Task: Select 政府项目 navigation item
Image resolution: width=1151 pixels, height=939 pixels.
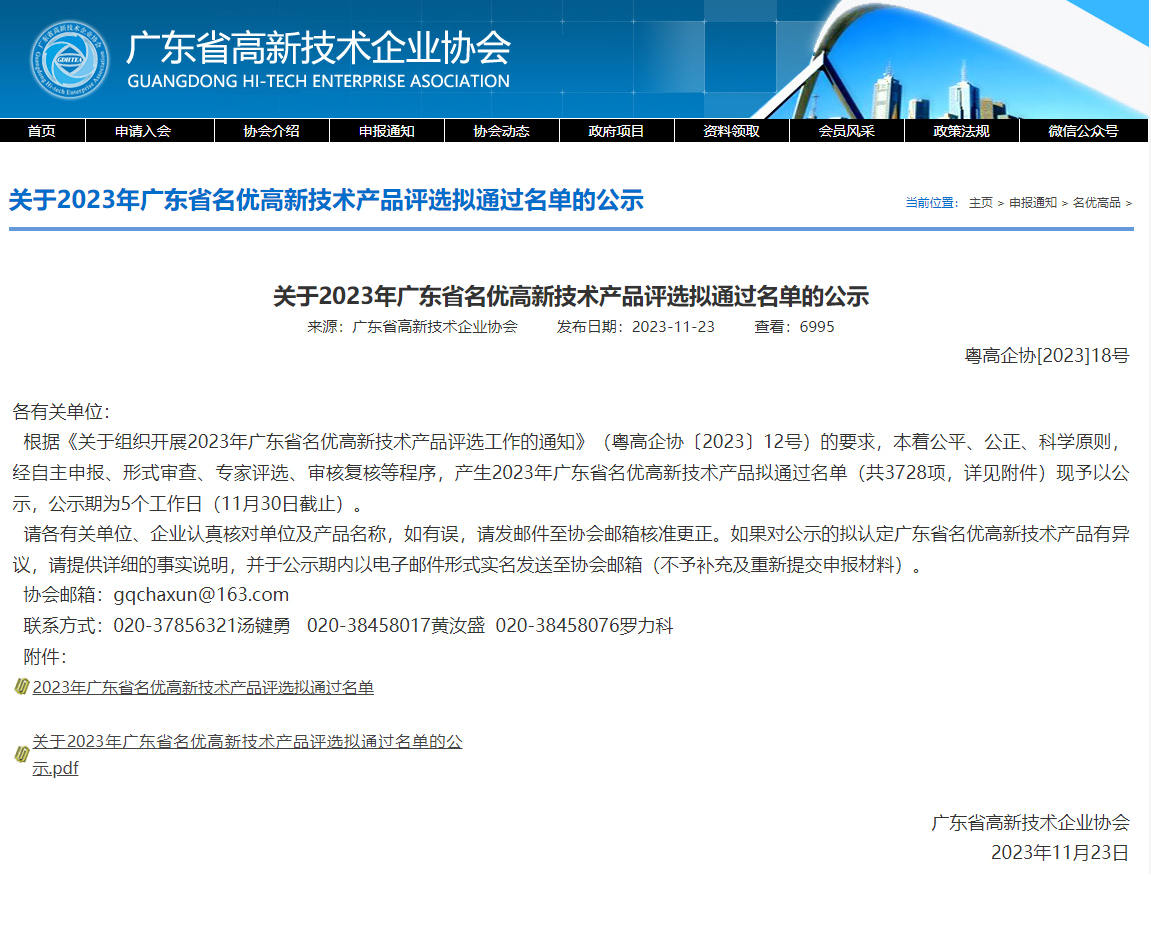Action: point(616,131)
